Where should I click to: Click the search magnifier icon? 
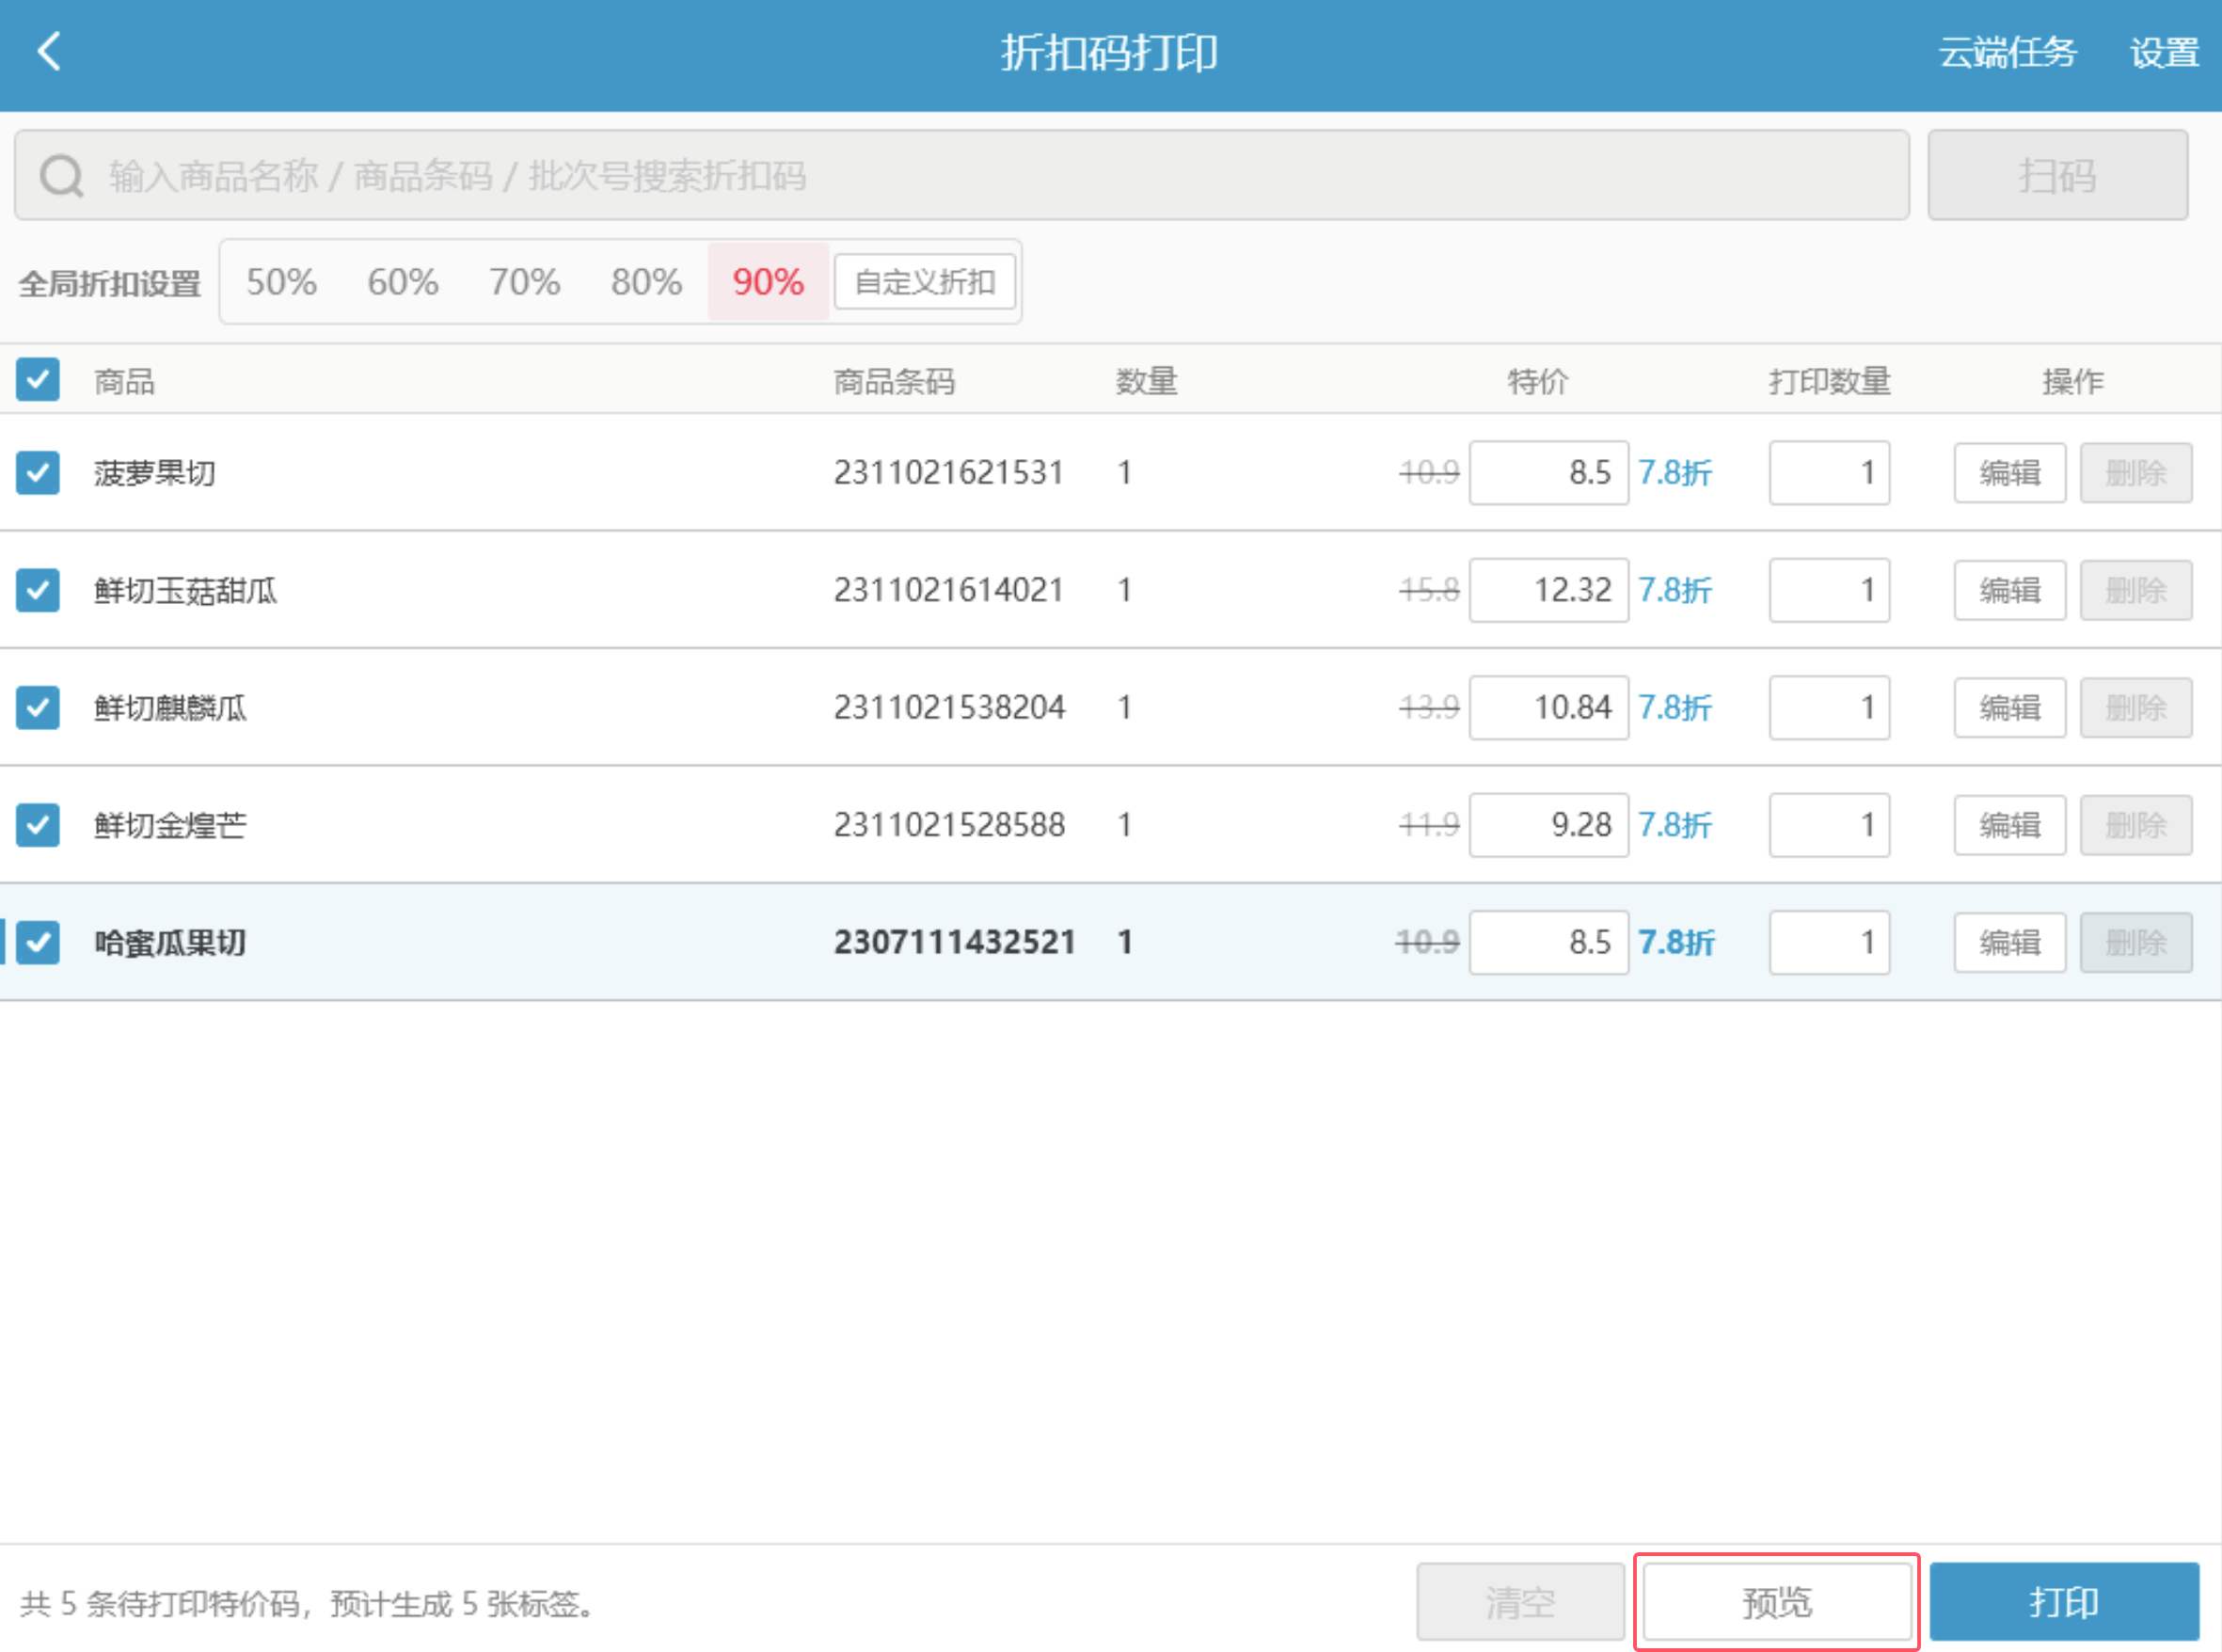tap(61, 176)
